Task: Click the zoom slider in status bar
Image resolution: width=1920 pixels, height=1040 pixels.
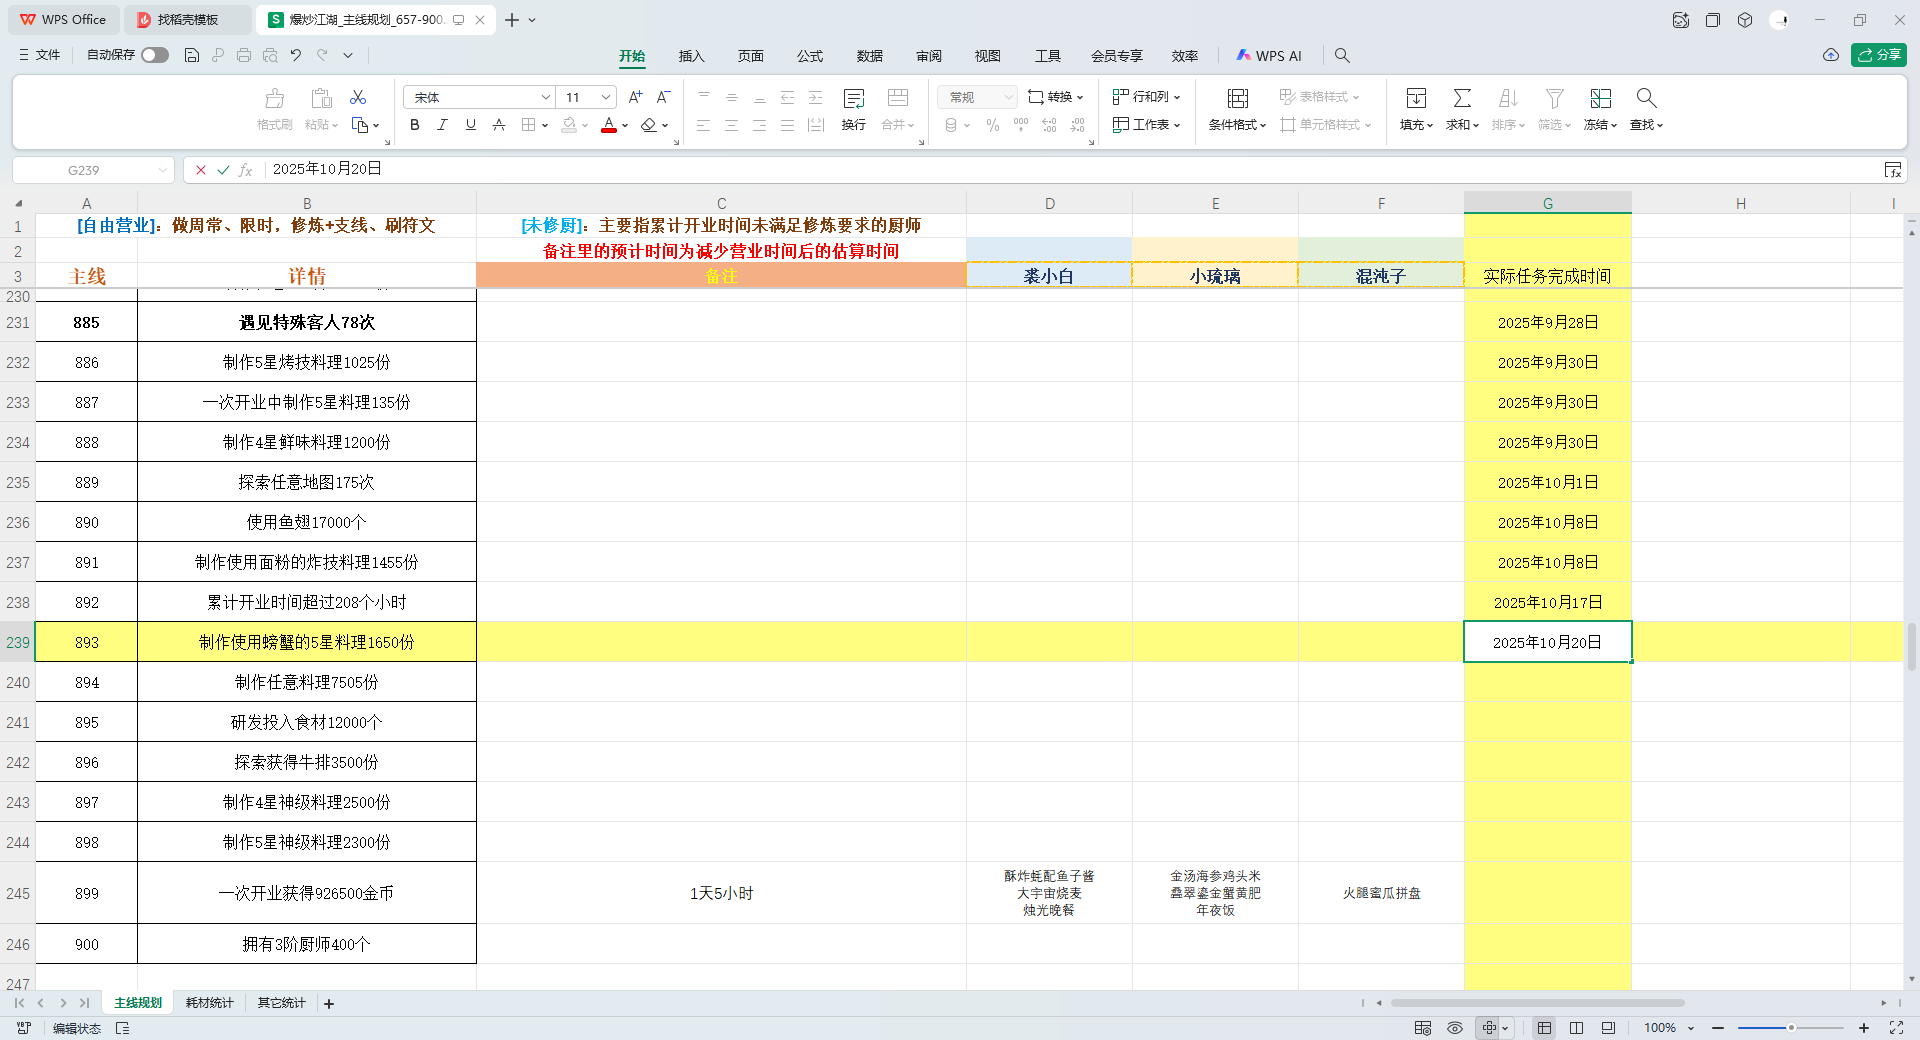Action: (x=1790, y=1028)
